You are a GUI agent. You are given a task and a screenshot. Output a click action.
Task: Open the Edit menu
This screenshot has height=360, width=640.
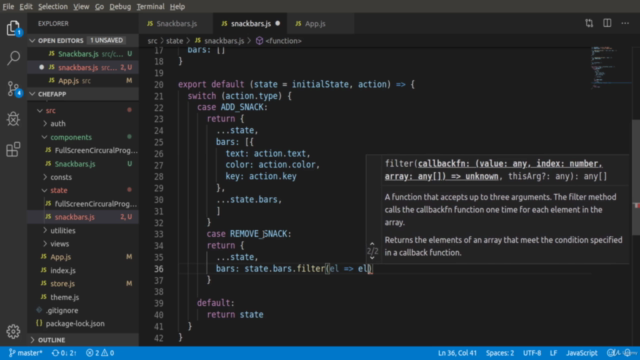(26, 7)
